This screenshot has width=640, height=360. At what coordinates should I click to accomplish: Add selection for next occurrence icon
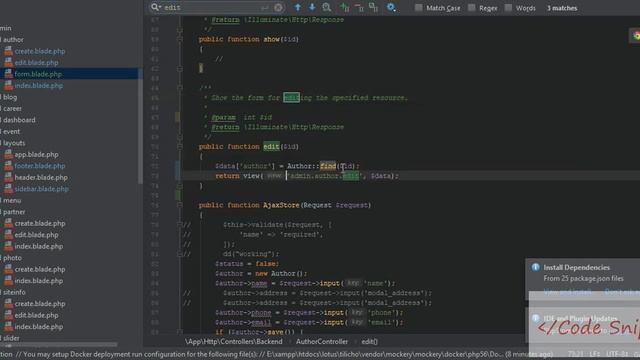click(344, 7)
